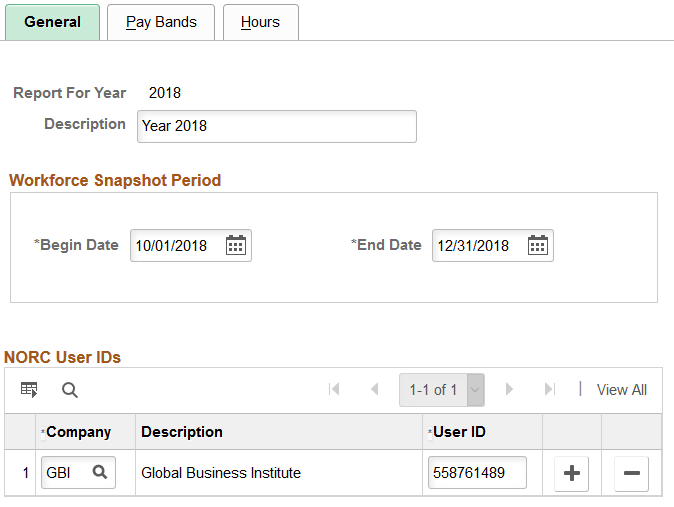Switch to the Hours tab
The width and height of the screenshot is (674, 507).
(260, 22)
